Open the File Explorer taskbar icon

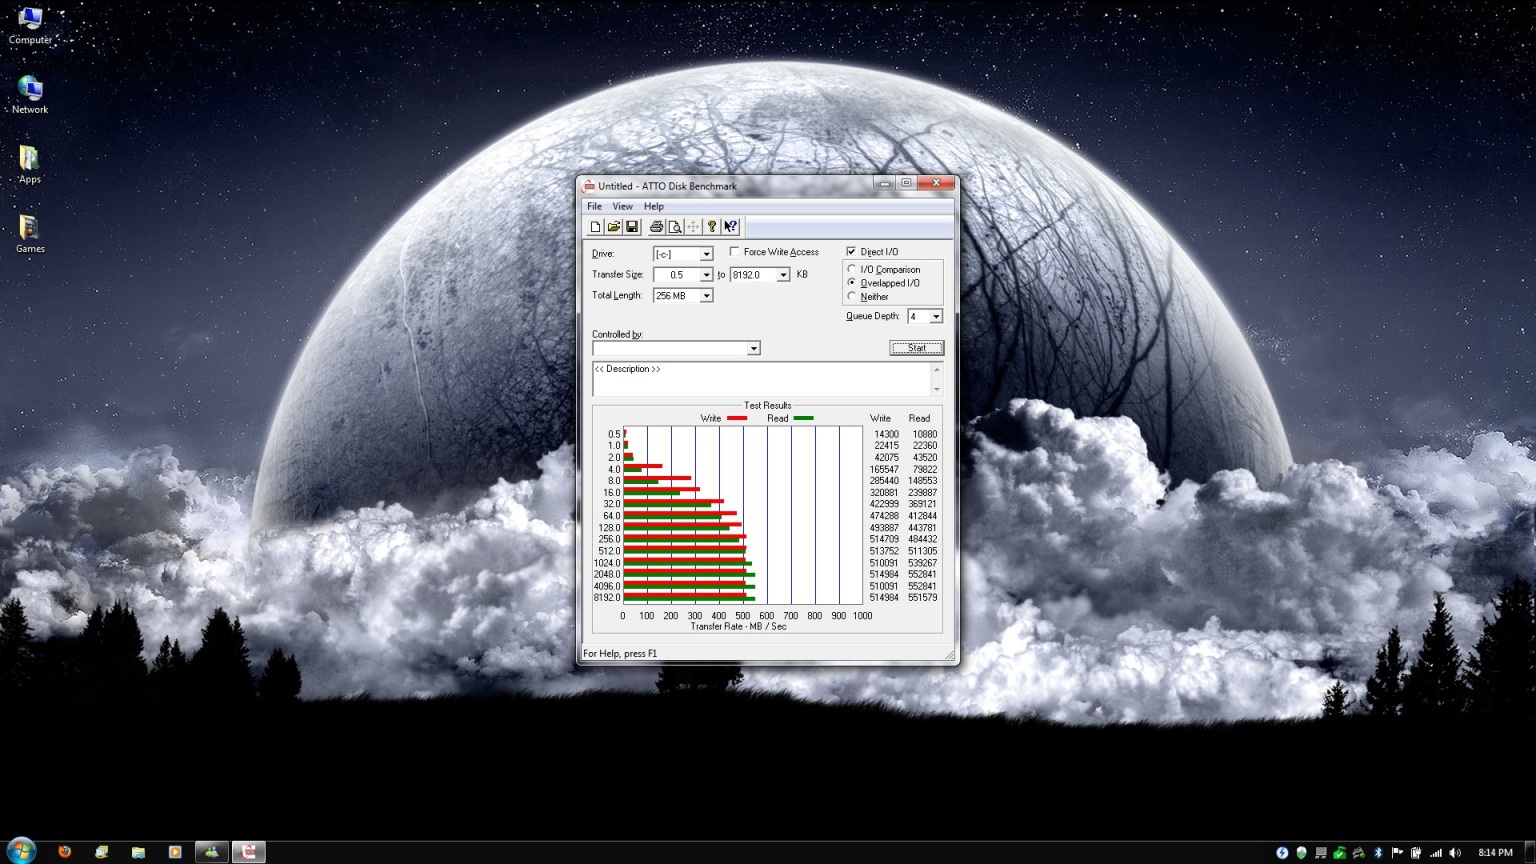pyautogui.click(x=138, y=852)
